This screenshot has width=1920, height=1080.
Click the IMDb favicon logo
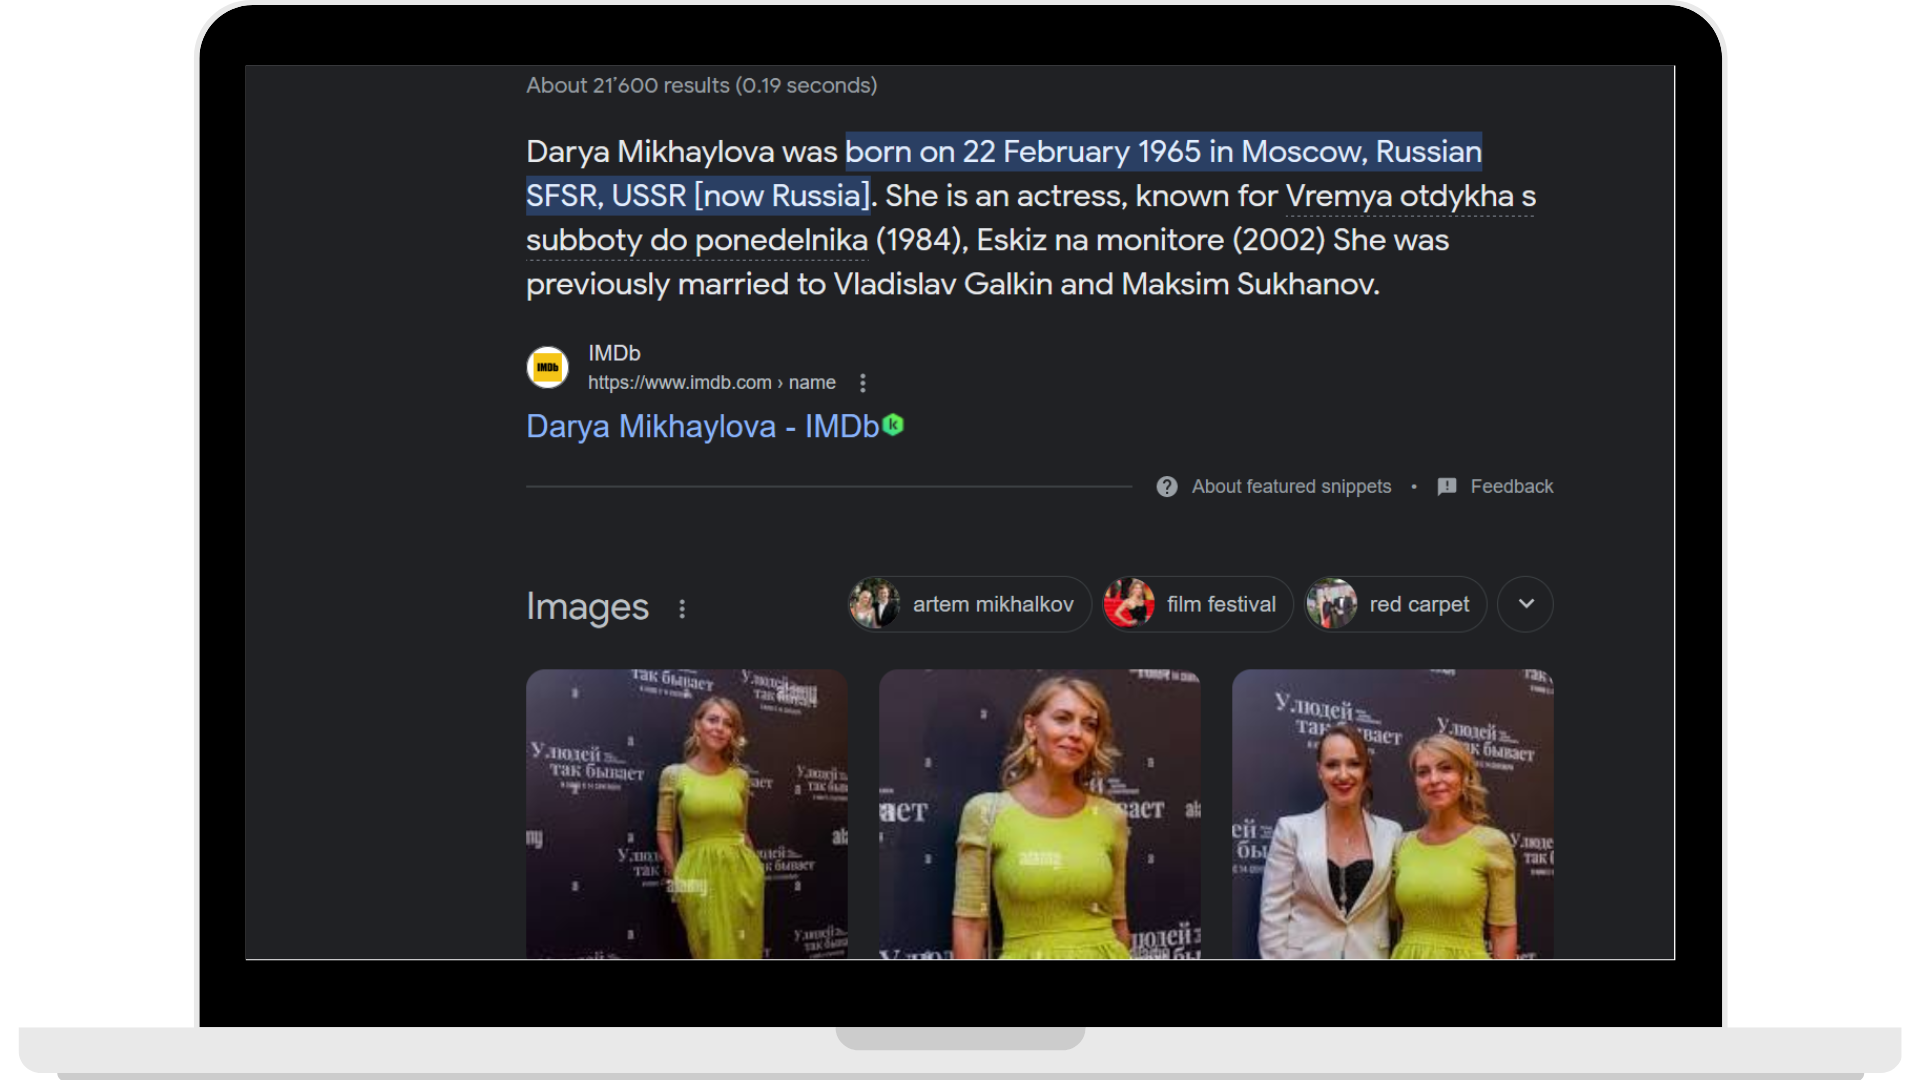coord(547,368)
